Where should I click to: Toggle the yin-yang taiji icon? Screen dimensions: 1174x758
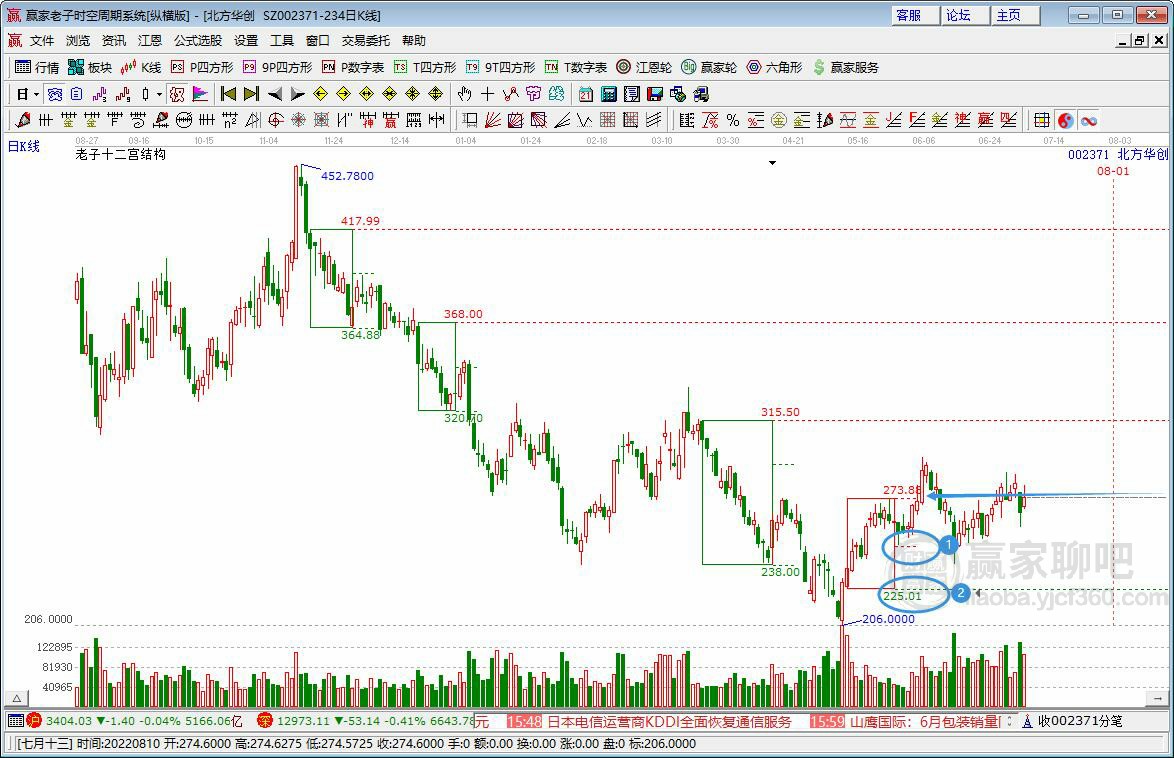click(1065, 120)
